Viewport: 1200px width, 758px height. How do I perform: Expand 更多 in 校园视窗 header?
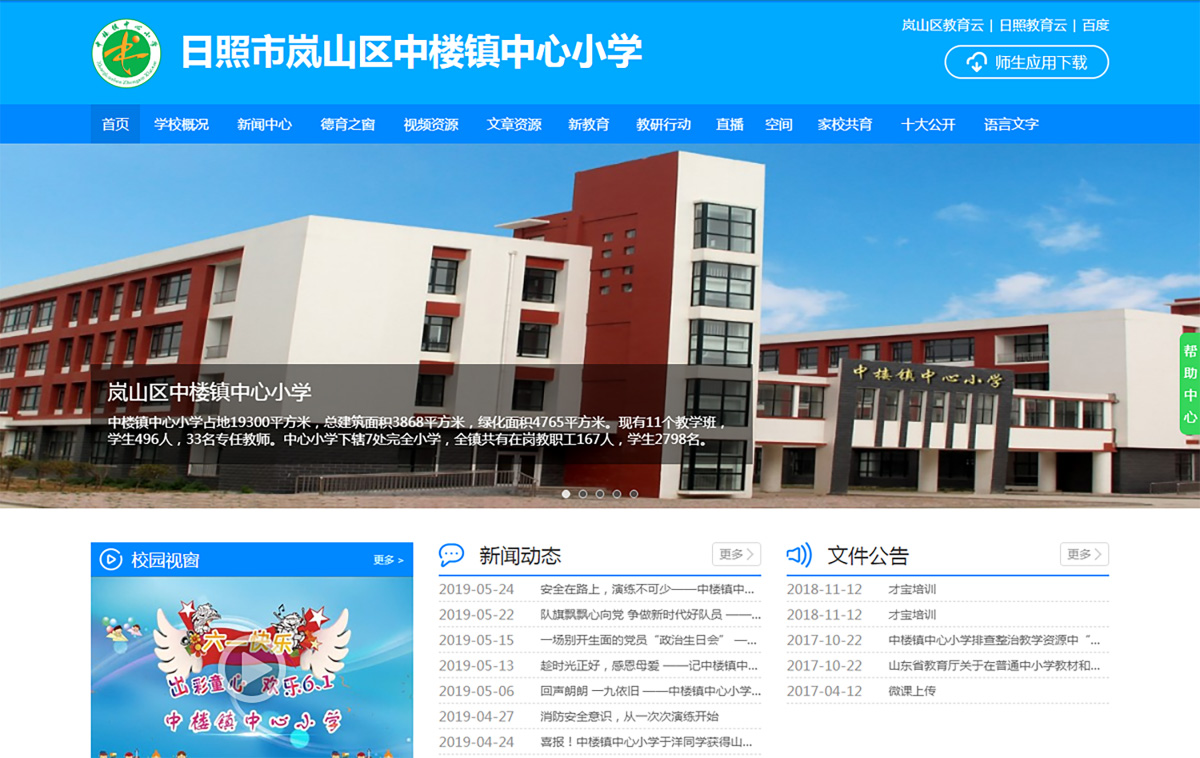click(388, 560)
